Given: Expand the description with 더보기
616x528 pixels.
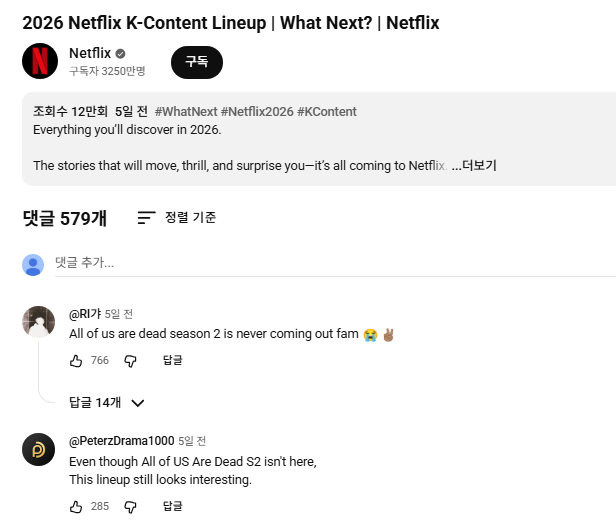Looking at the screenshot, I should (474, 166).
